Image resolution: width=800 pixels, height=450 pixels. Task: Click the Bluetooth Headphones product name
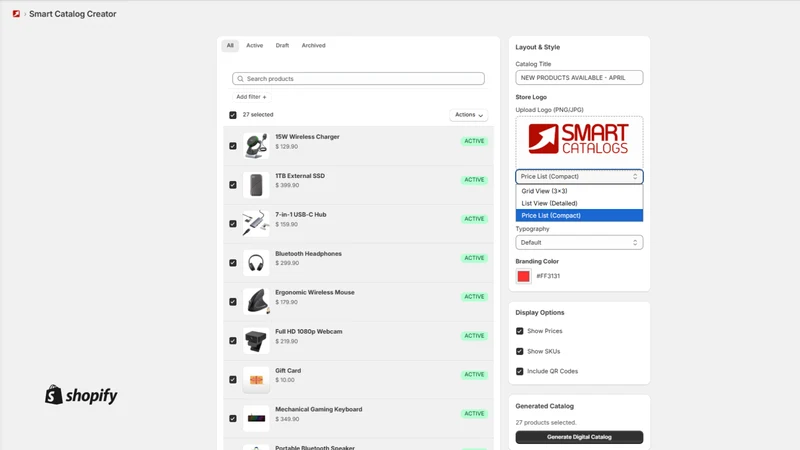[x=308, y=254]
